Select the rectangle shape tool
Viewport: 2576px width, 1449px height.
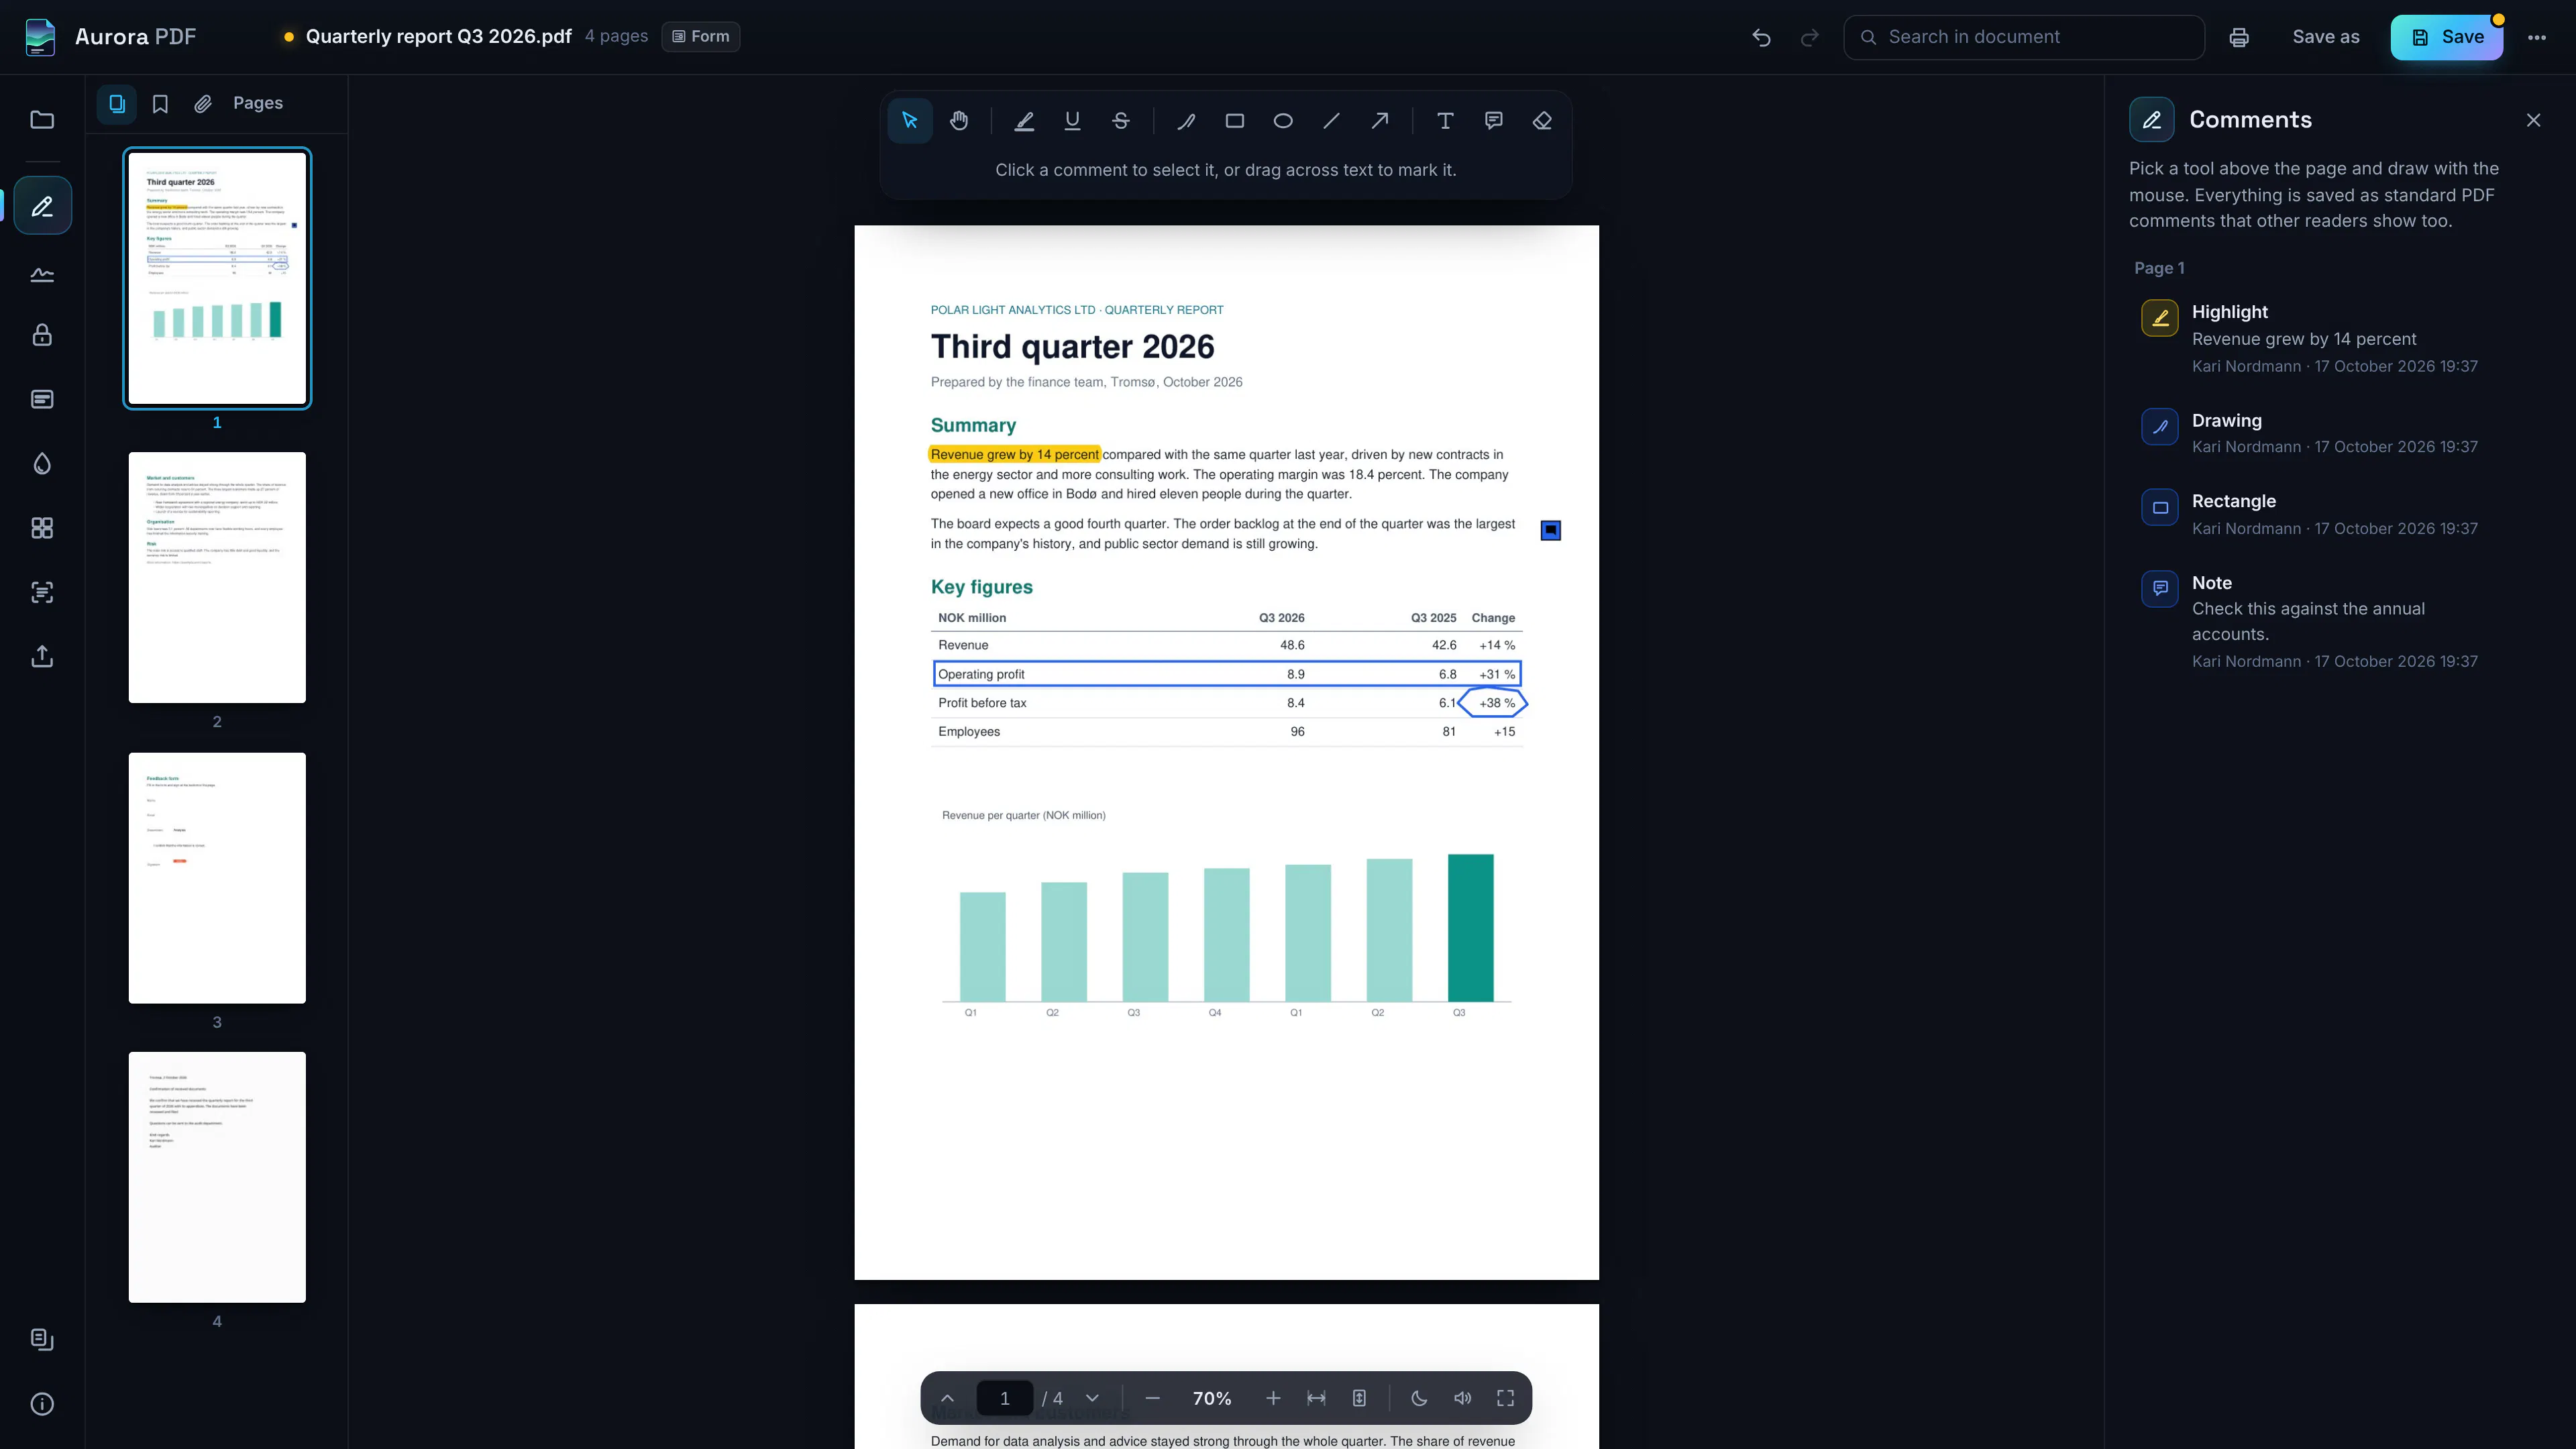coord(1235,121)
